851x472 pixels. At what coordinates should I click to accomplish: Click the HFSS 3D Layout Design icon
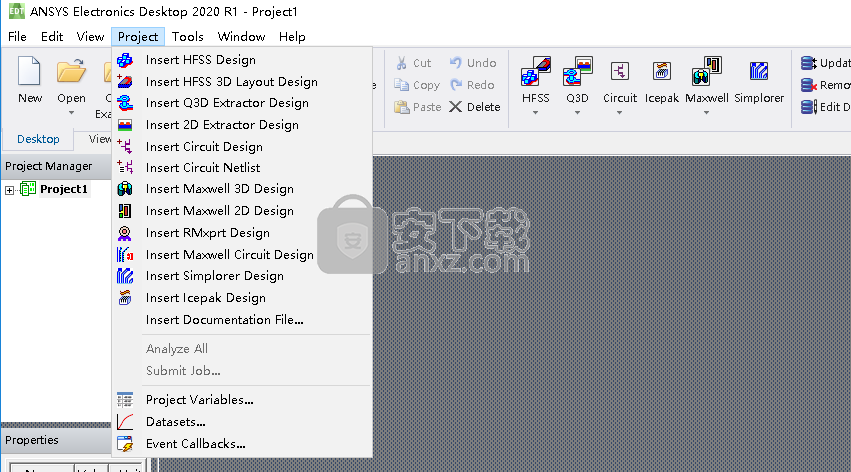tap(125, 82)
